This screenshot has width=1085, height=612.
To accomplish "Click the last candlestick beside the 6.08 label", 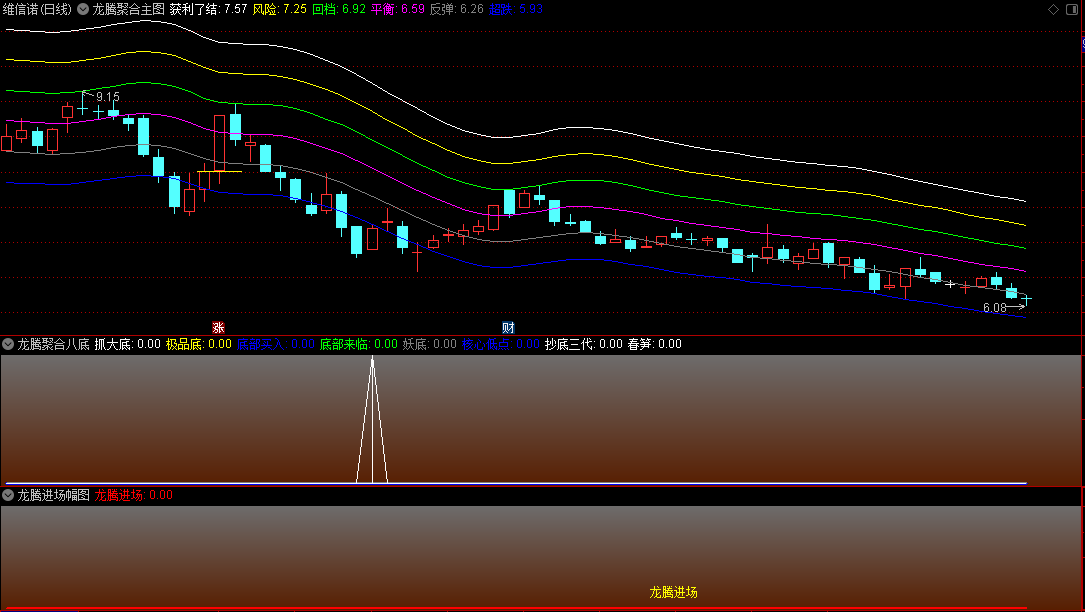I will click(x=1026, y=299).
